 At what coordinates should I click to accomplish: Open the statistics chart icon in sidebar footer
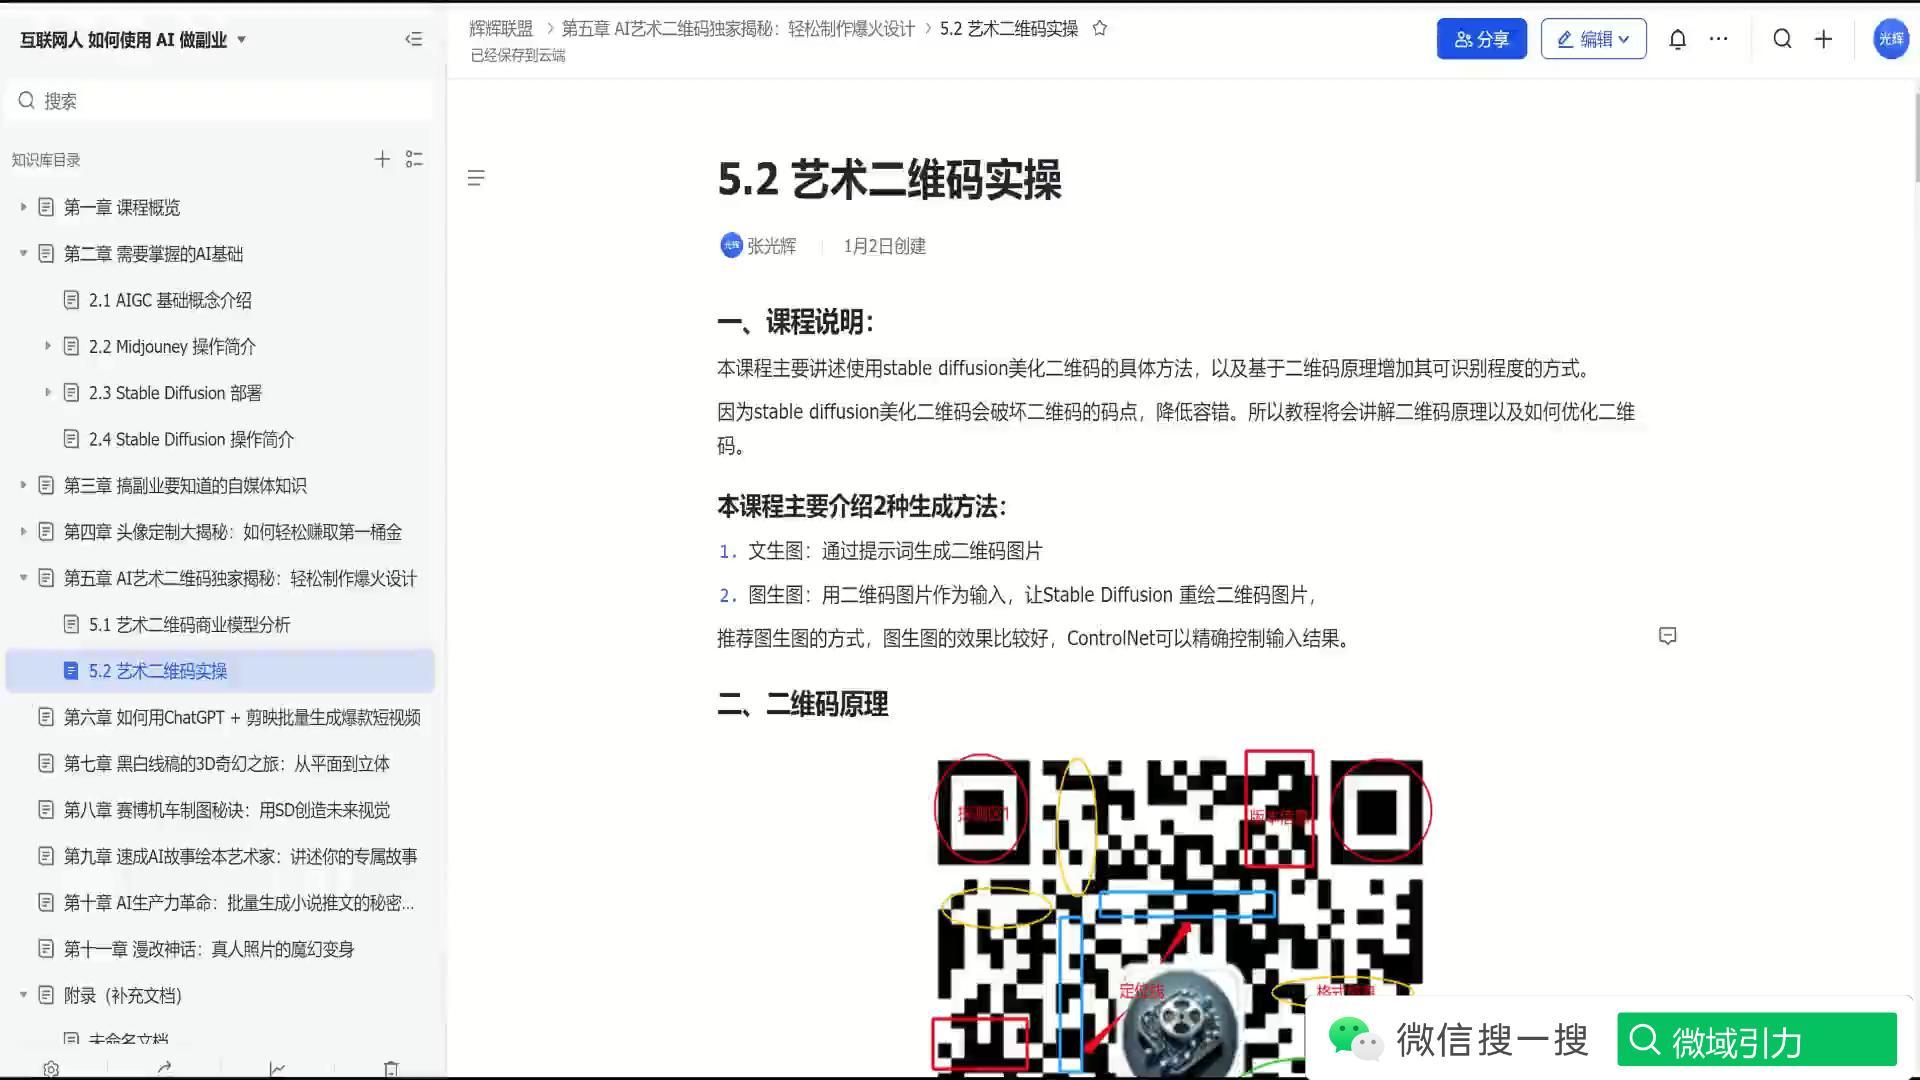(x=277, y=1068)
